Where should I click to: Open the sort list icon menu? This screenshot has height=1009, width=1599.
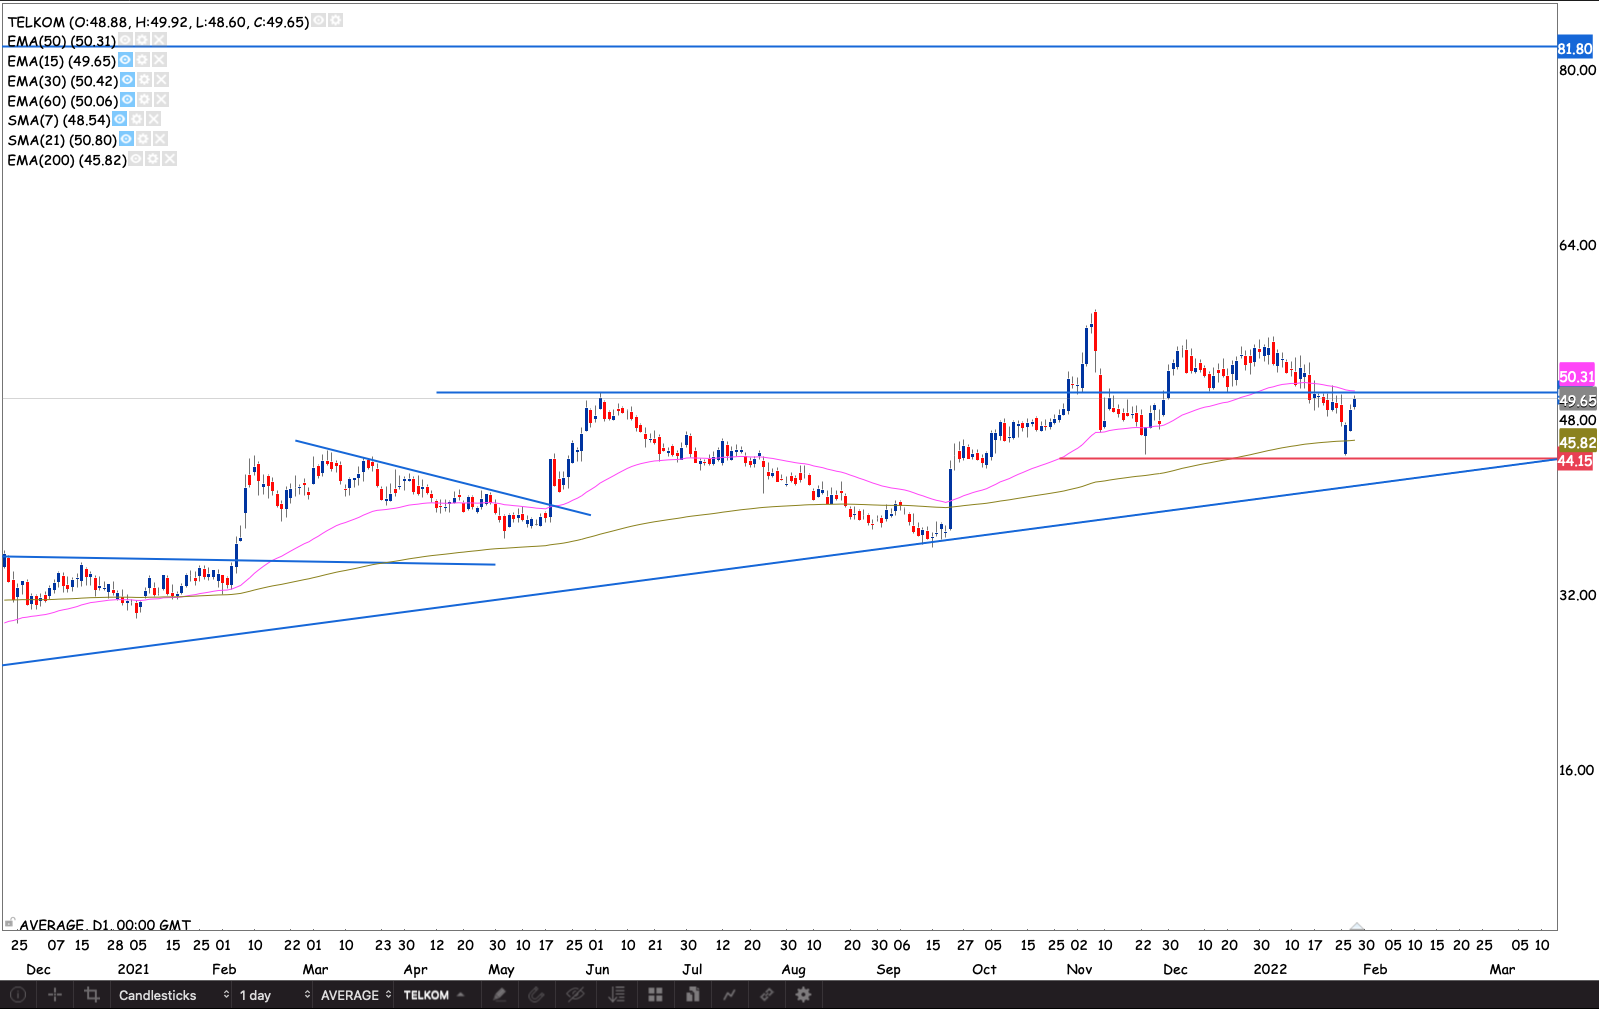coord(617,995)
